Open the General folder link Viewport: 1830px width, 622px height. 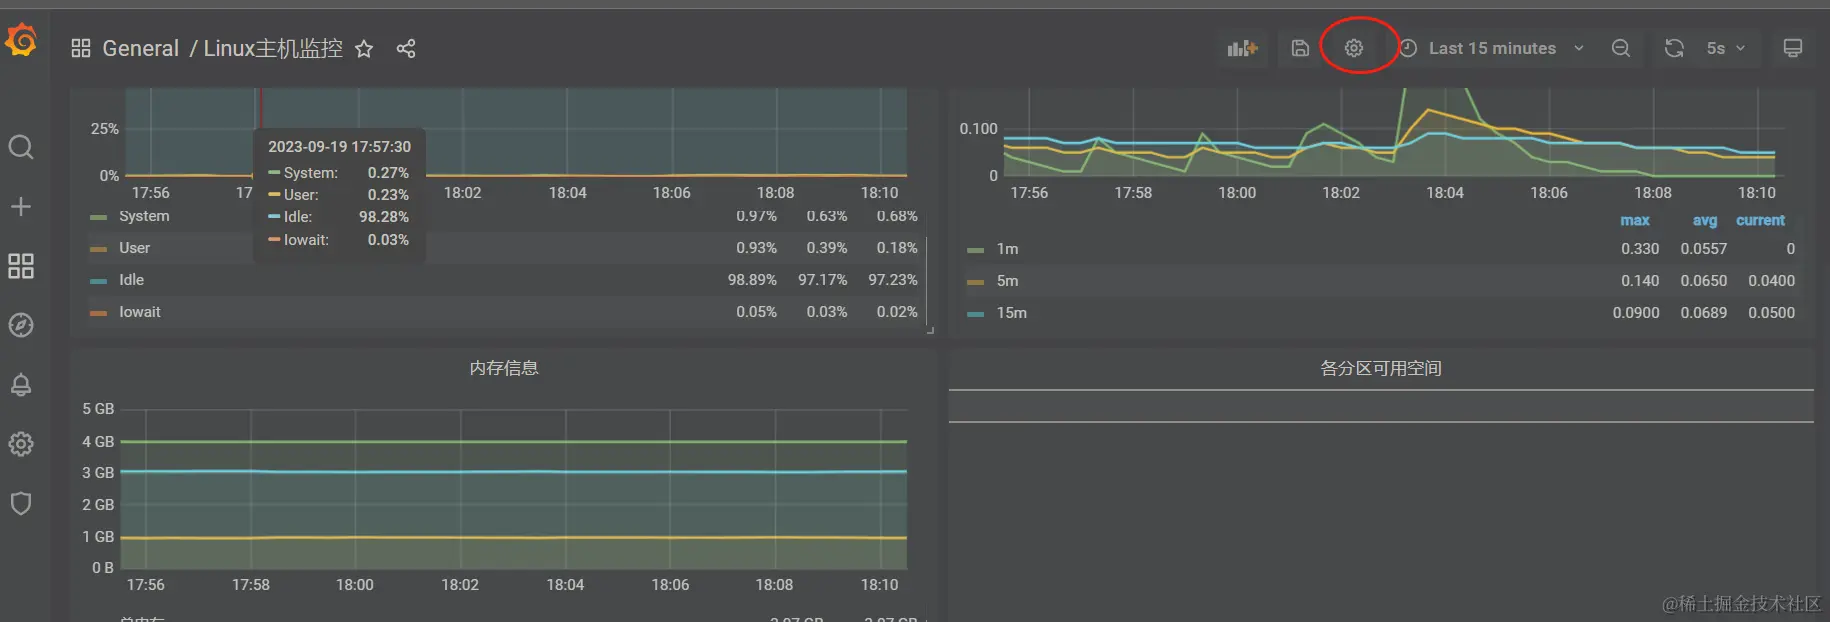point(141,48)
